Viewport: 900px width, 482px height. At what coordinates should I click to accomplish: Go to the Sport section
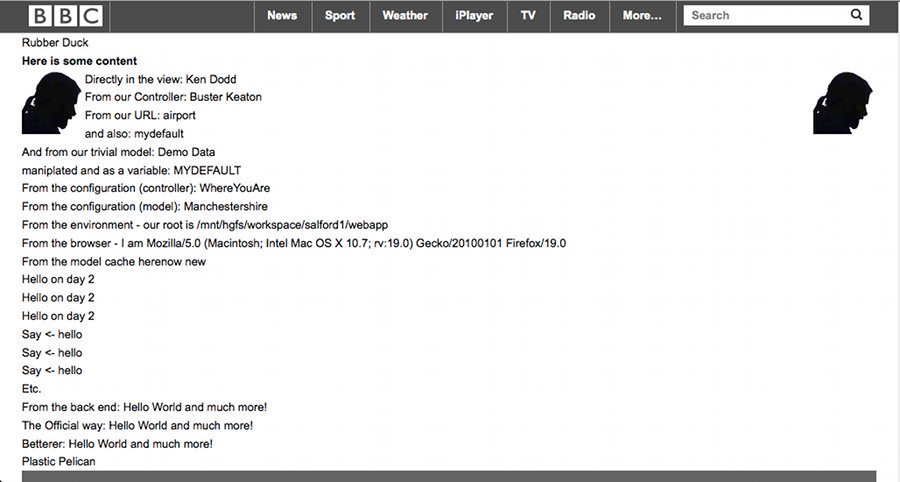(x=340, y=15)
